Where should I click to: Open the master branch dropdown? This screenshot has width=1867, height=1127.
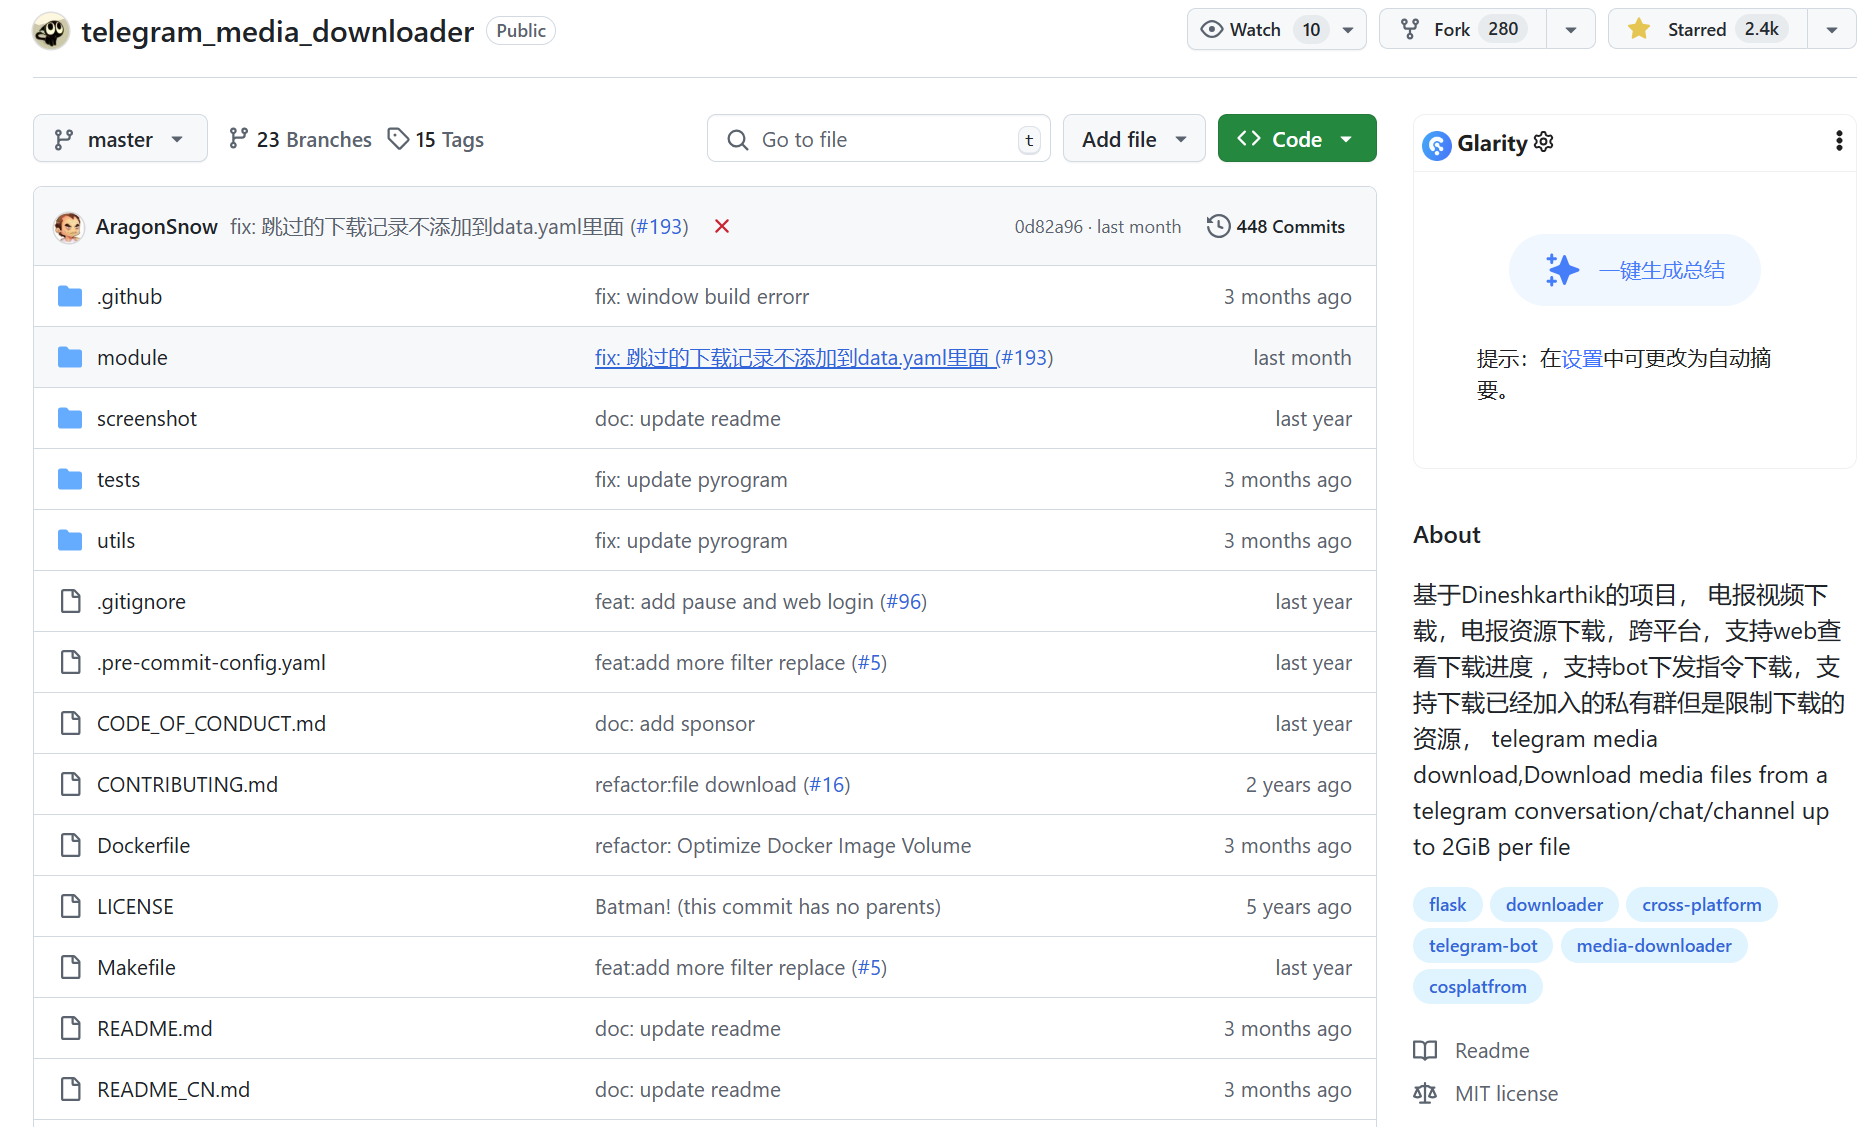[120, 139]
